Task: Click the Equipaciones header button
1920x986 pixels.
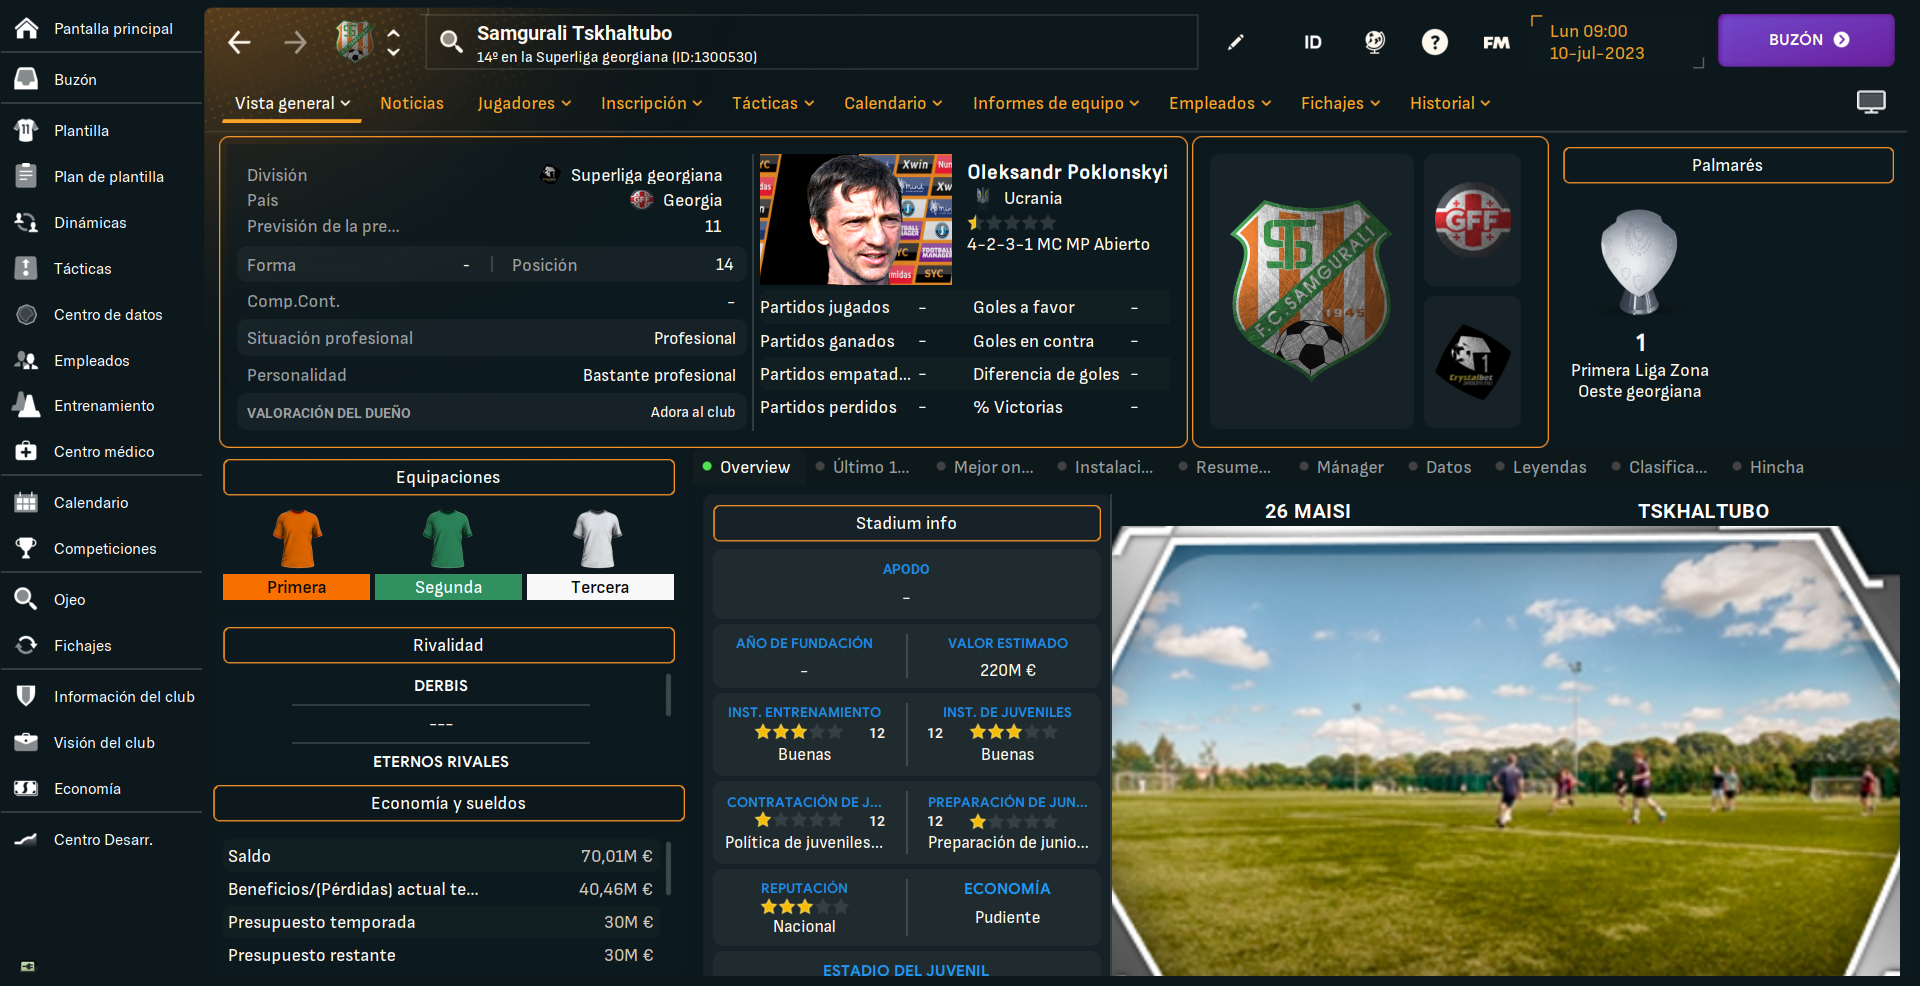Action: (x=448, y=477)
